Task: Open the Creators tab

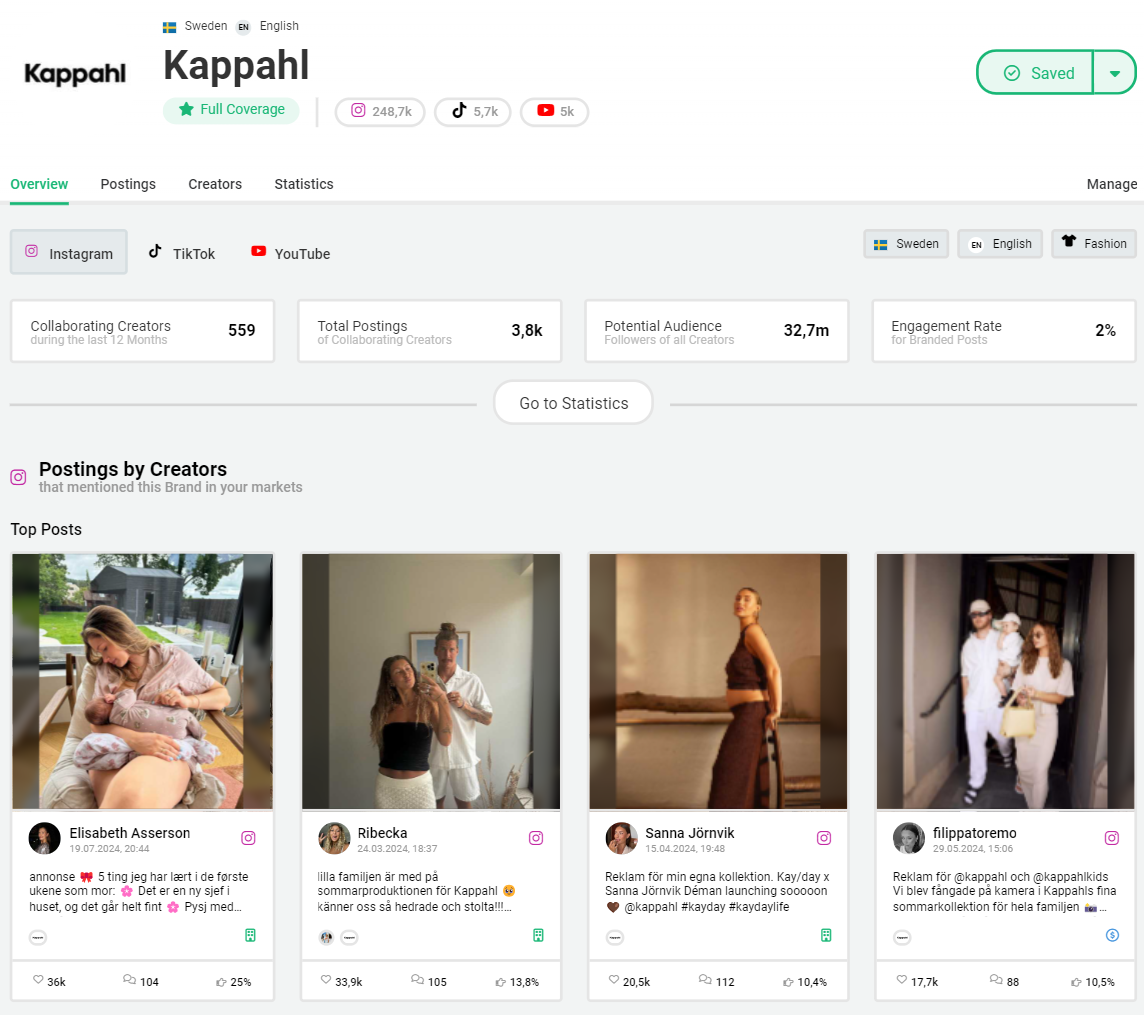Action: pos(215,184)
